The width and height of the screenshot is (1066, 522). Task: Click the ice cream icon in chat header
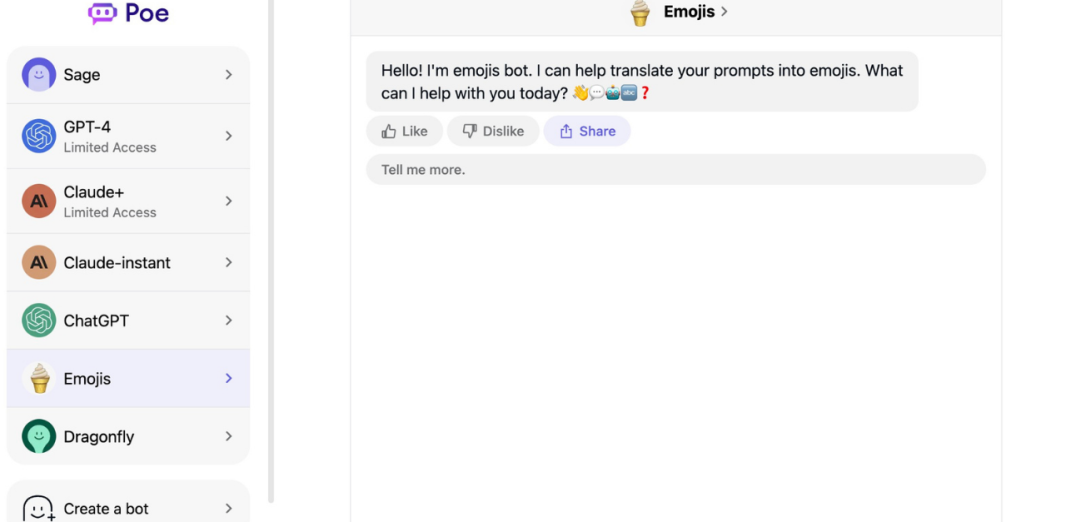[x=640, y=12]
